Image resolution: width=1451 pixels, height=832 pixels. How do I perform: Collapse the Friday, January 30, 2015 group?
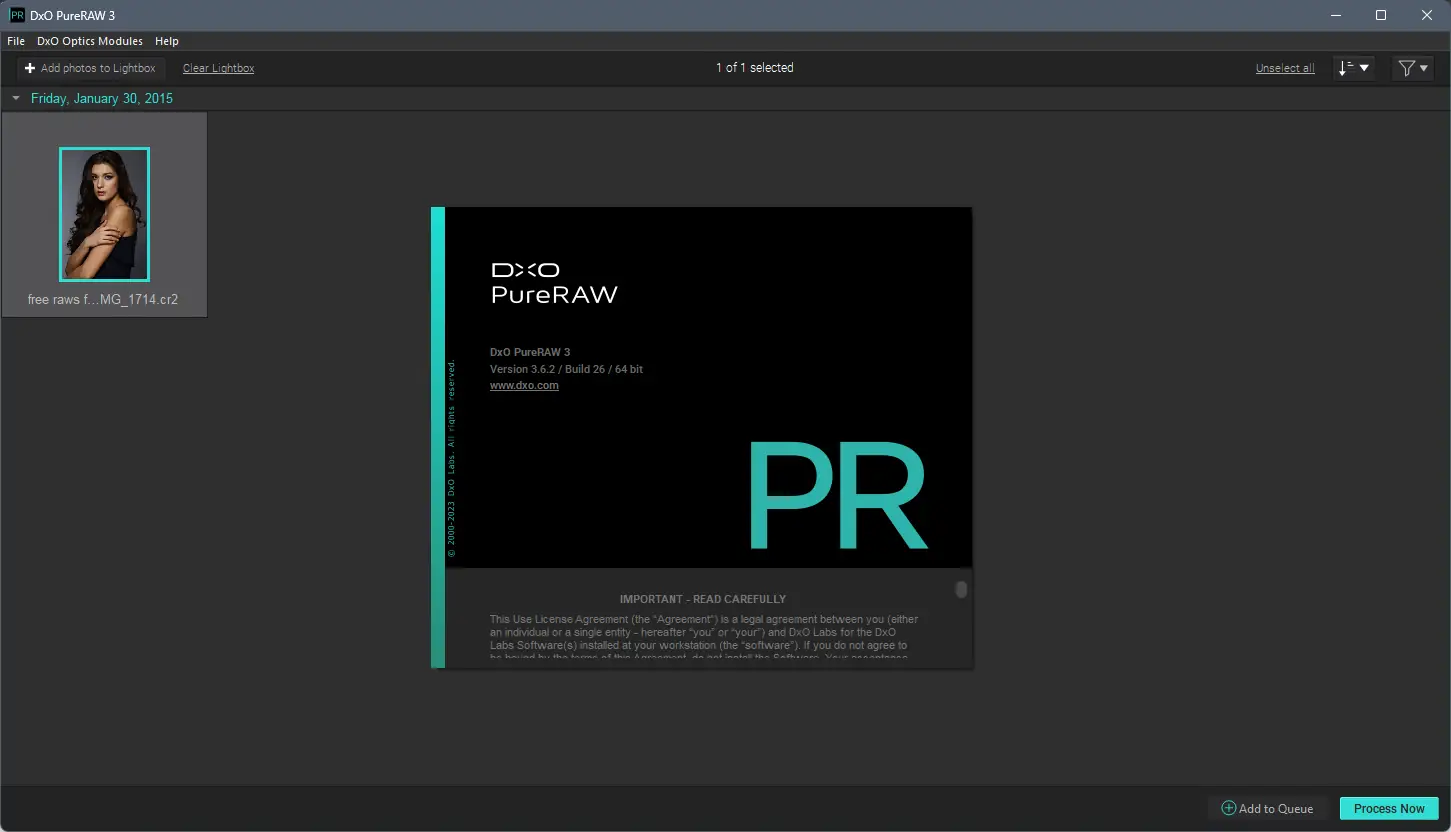coord(15,98)
